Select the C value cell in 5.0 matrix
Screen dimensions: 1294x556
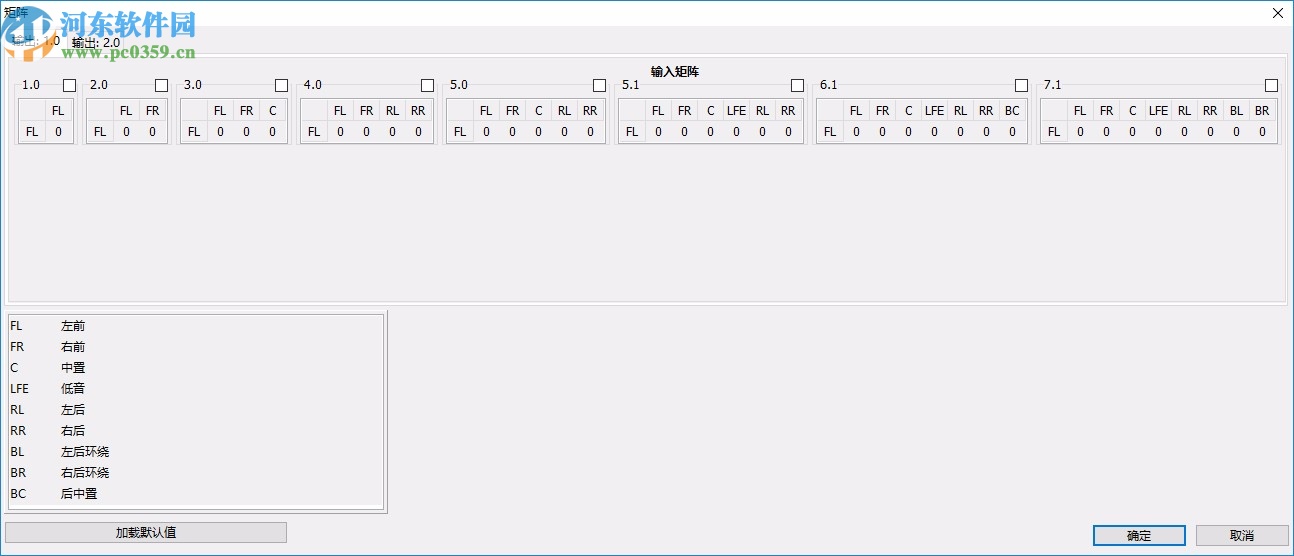tap(538, 132)
